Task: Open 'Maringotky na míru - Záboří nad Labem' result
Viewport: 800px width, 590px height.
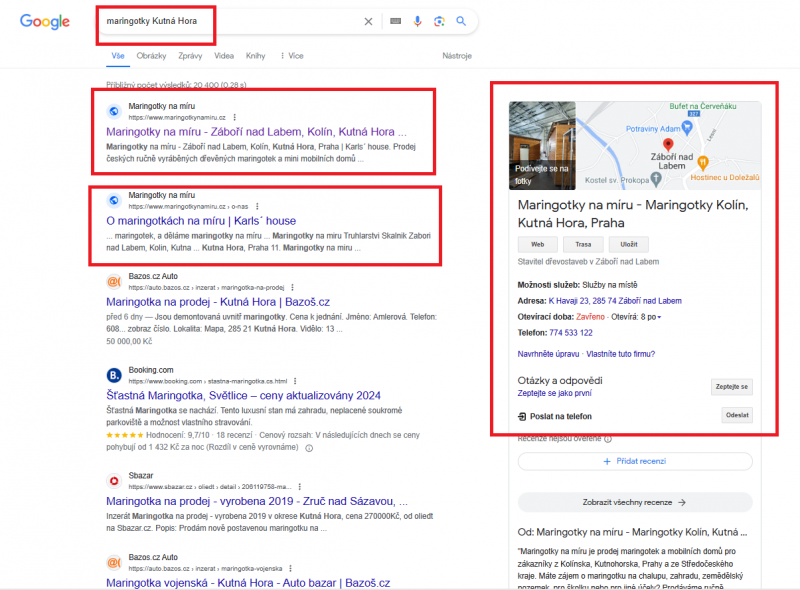Action: click(257, 132)
